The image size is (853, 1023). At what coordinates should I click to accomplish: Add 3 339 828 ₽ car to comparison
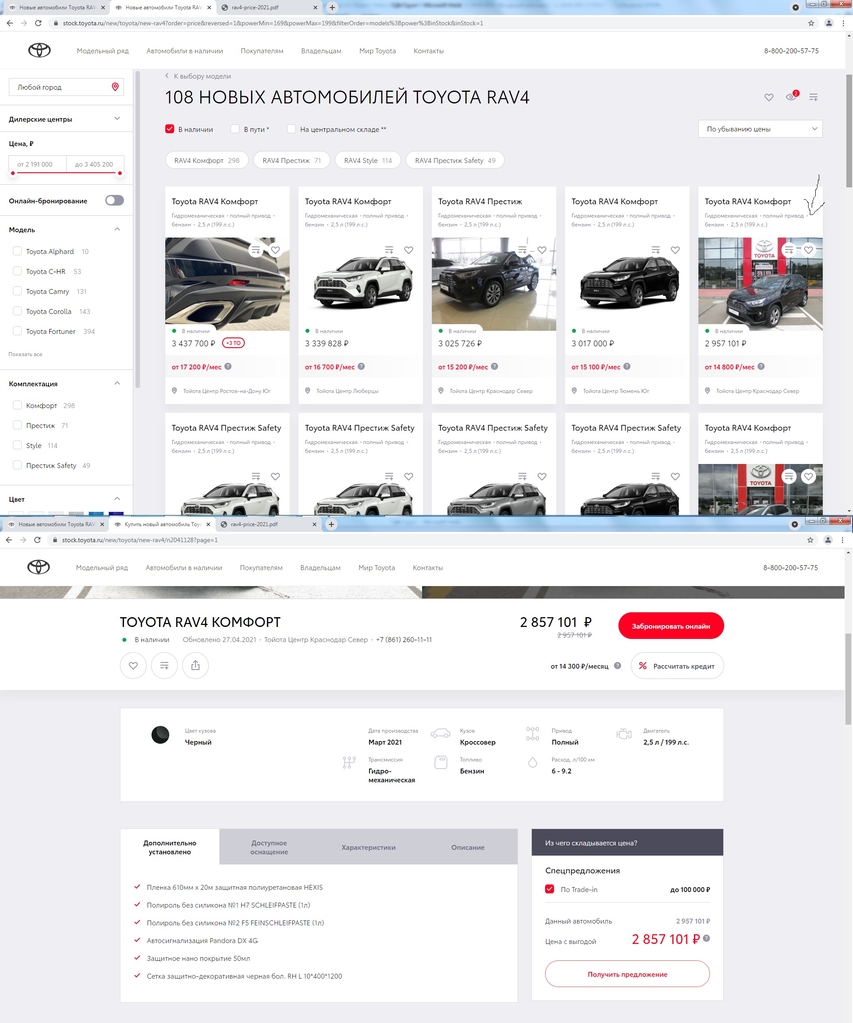389,250
